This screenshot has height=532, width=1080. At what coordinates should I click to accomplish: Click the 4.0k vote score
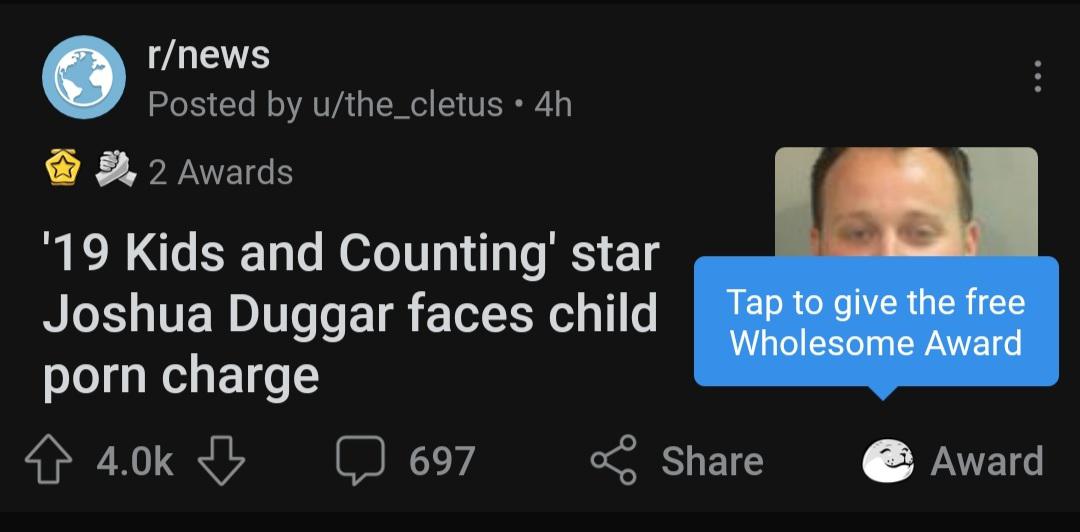(x=135, y=461)
